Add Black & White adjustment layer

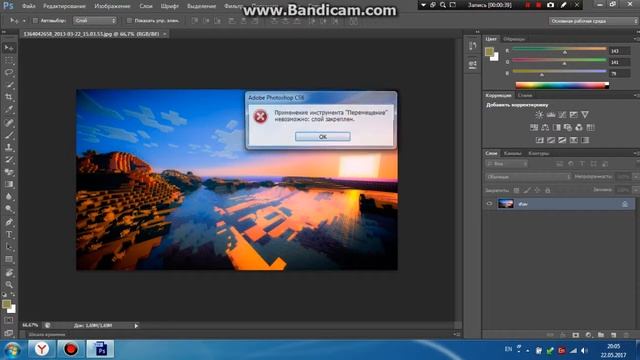556,127
